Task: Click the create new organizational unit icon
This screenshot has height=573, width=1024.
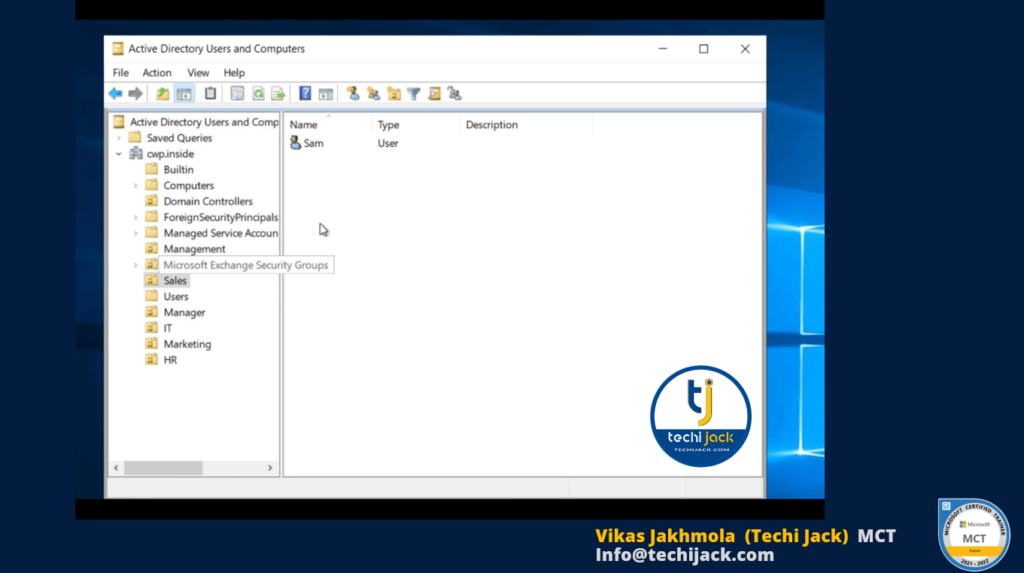Action: pos(393,94)
